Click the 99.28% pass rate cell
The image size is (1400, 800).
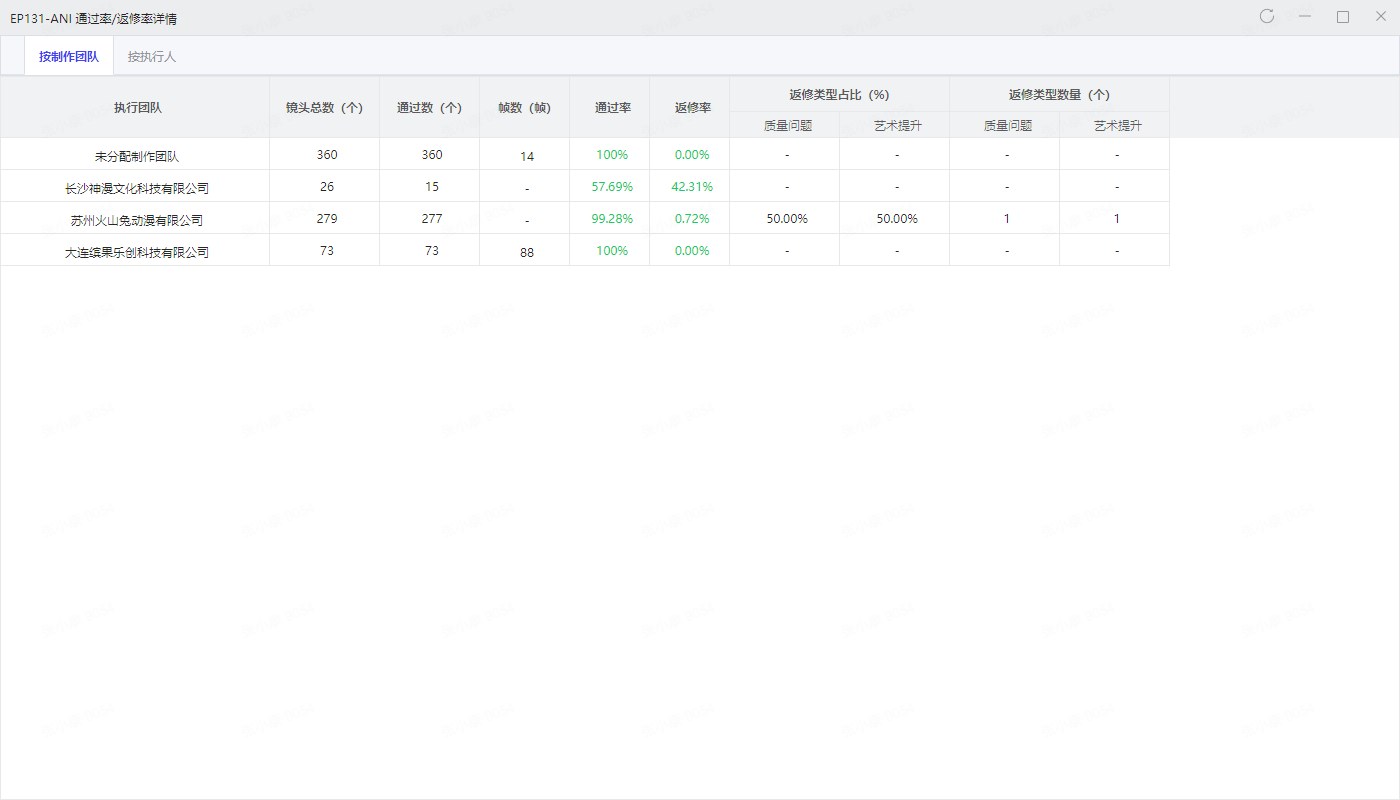(612, 219)
